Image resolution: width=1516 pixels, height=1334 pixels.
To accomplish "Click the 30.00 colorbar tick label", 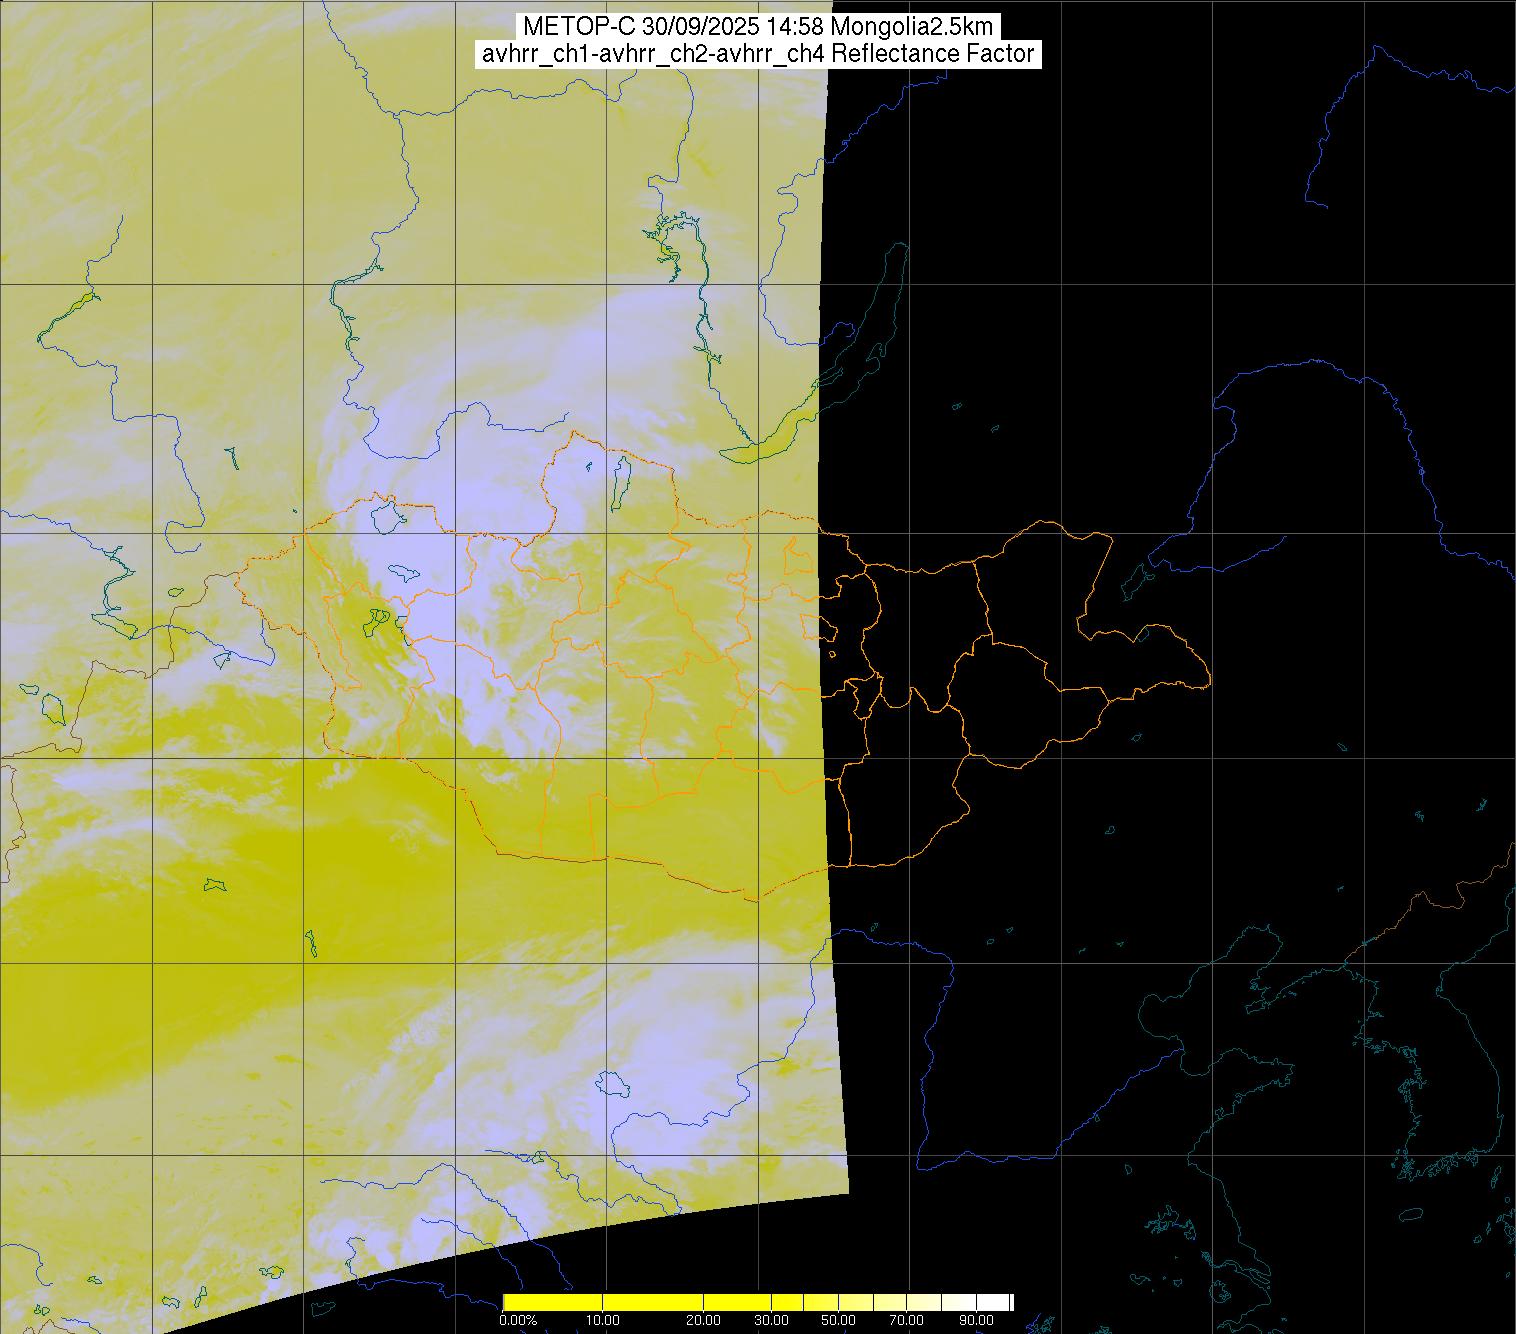I will pyautogui.click(x=771, y=1321).
